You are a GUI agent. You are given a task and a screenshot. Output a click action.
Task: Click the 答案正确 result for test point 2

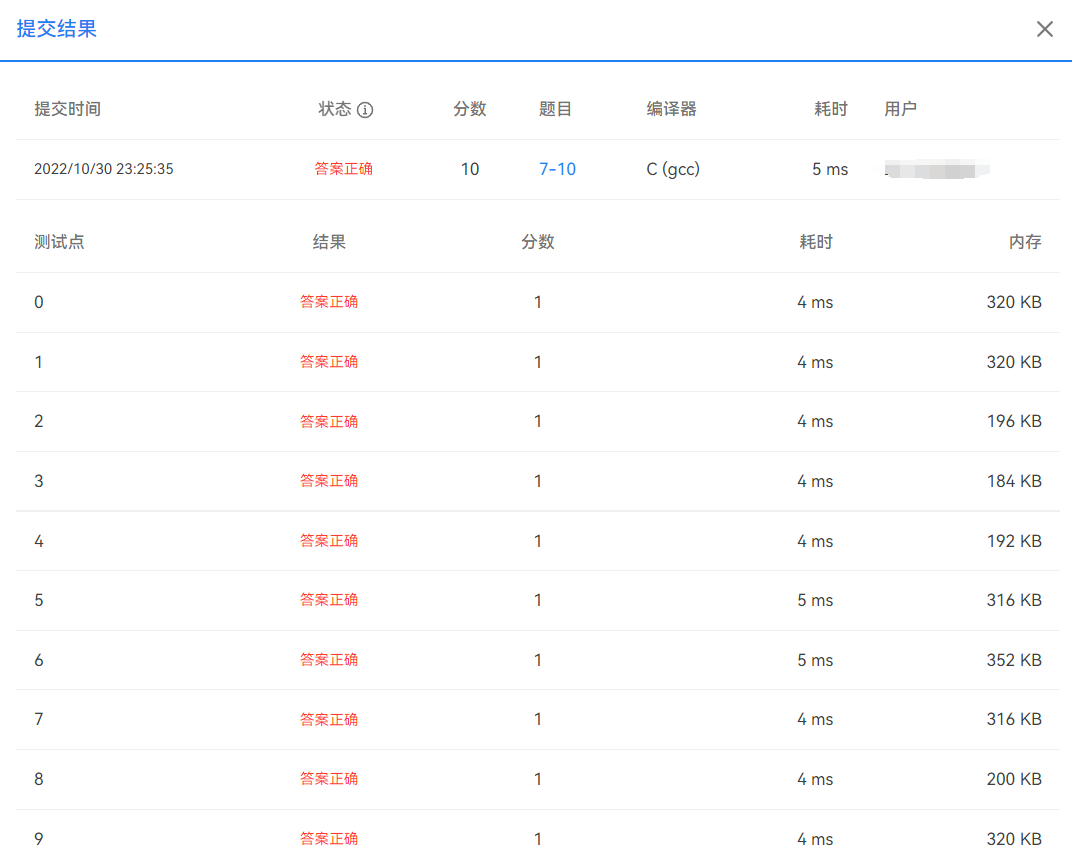click(x=329, y=421)
